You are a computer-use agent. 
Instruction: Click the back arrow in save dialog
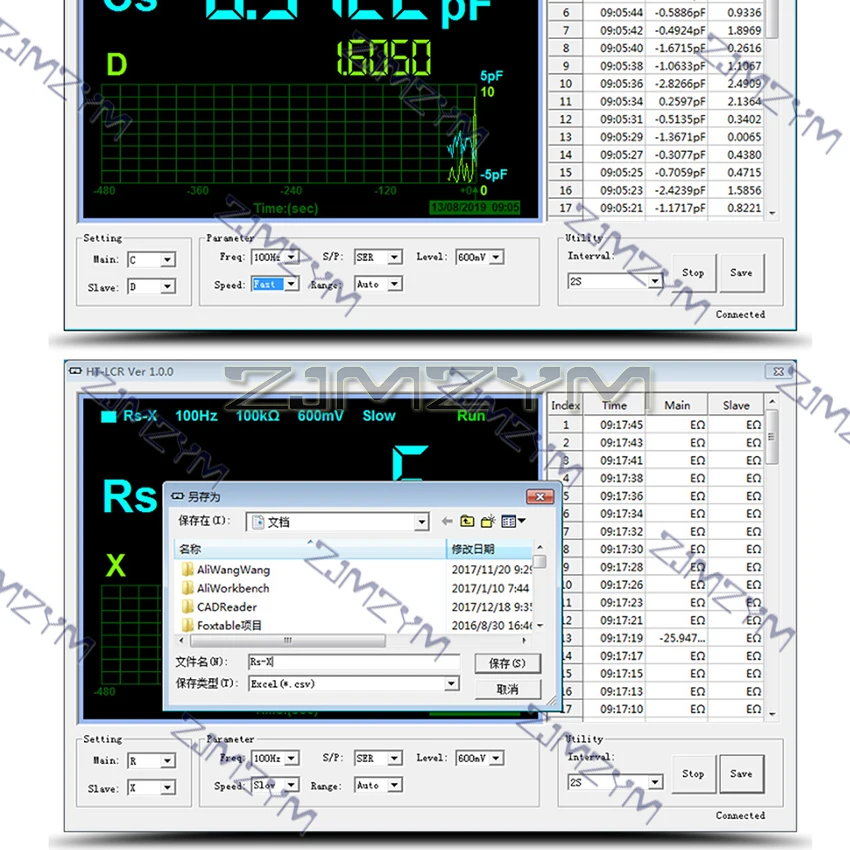click(x=447, y=521)
